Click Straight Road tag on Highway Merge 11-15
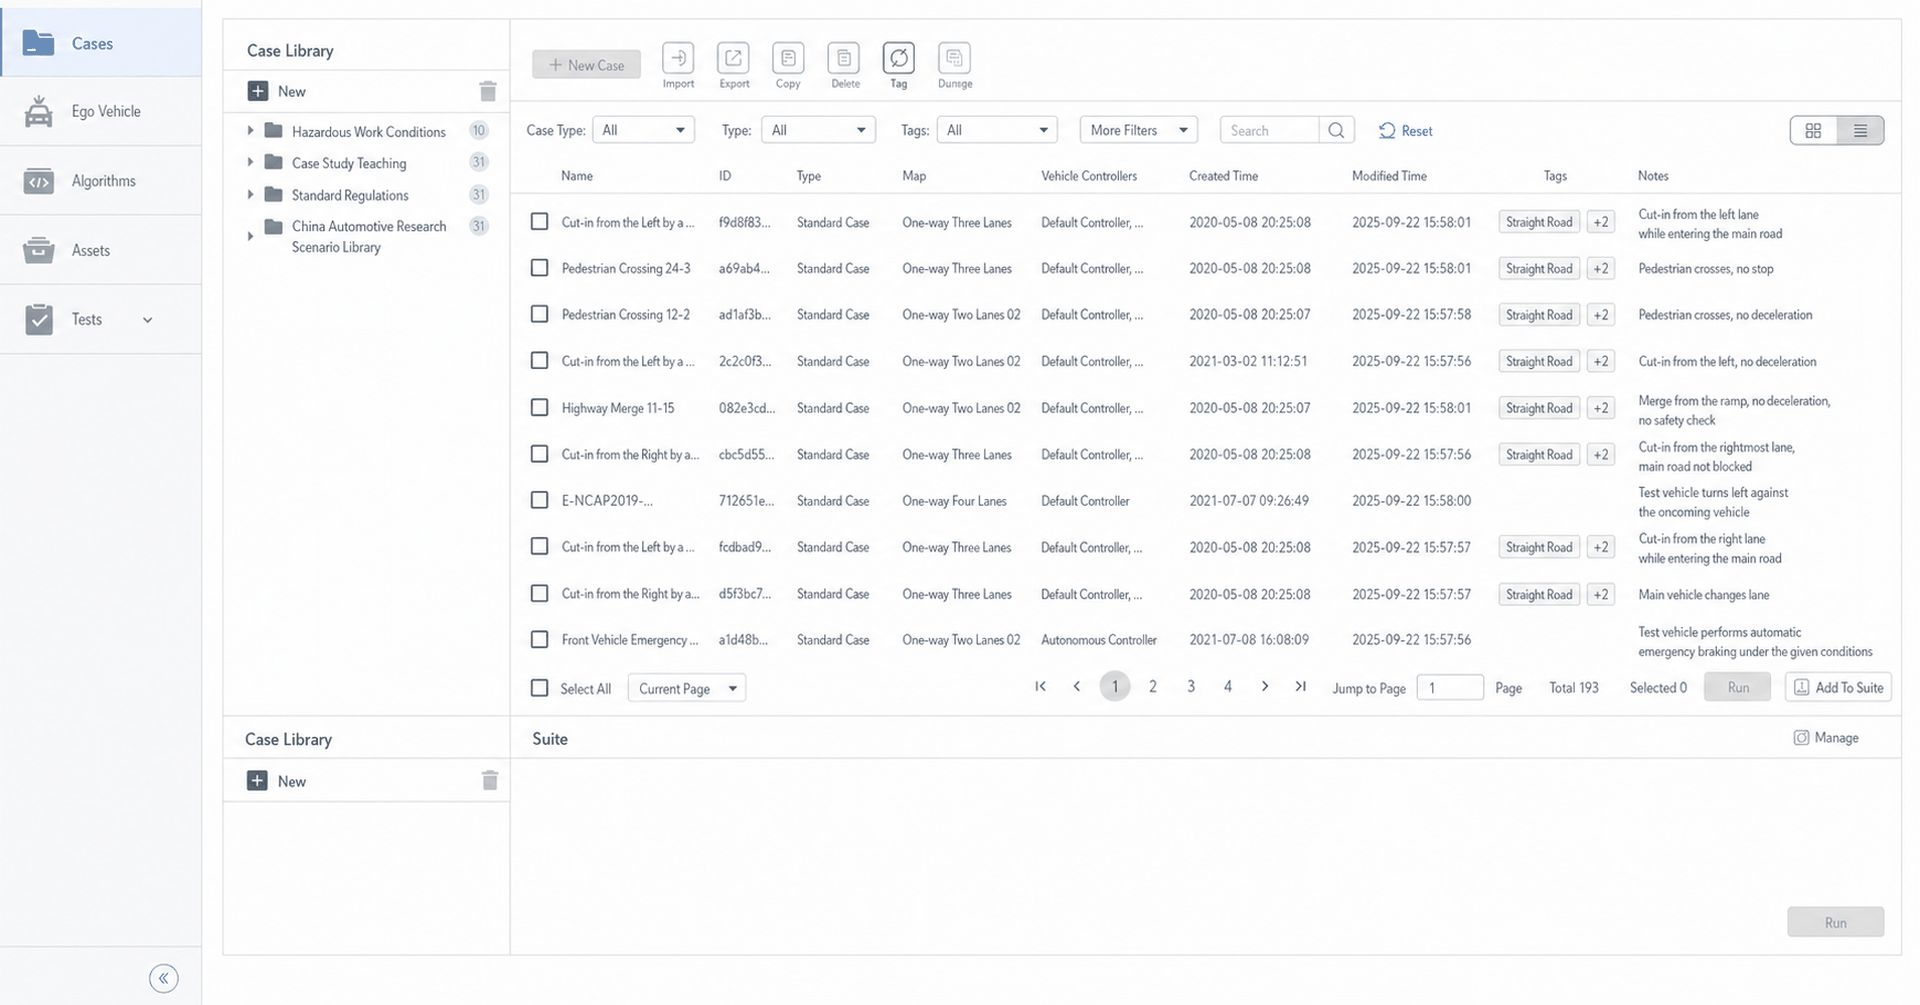This screenshot has height=1005, width=1920. pos(1539,408)
